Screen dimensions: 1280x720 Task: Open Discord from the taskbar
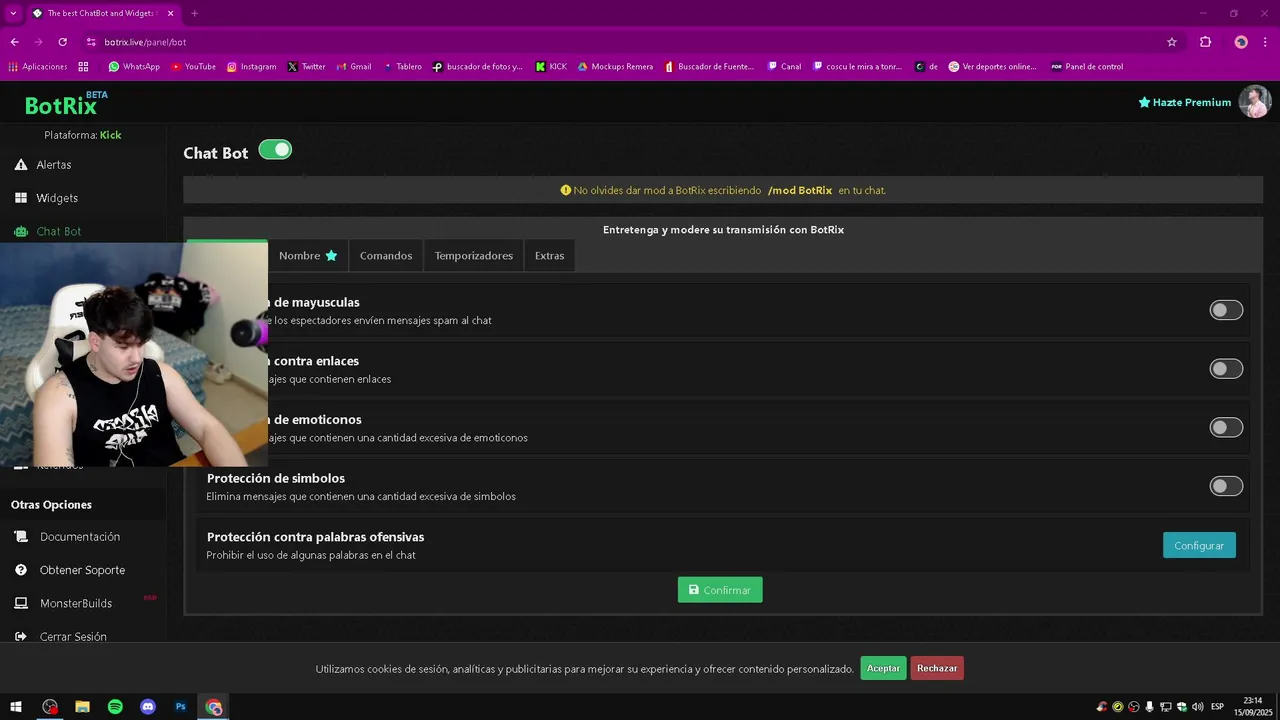click(148, 707)
